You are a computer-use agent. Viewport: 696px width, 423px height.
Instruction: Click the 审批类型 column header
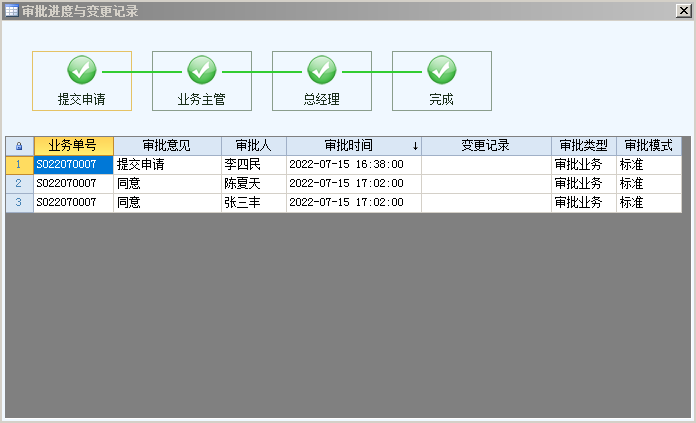coord(583,146)
